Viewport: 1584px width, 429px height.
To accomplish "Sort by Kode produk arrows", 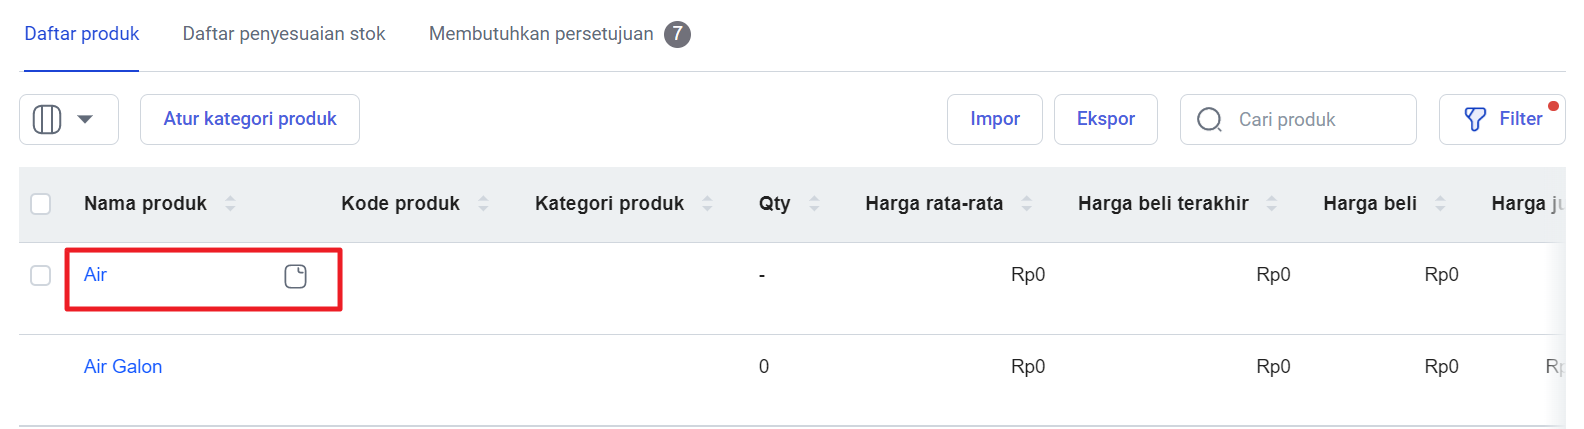I will (x=483, y=203).
